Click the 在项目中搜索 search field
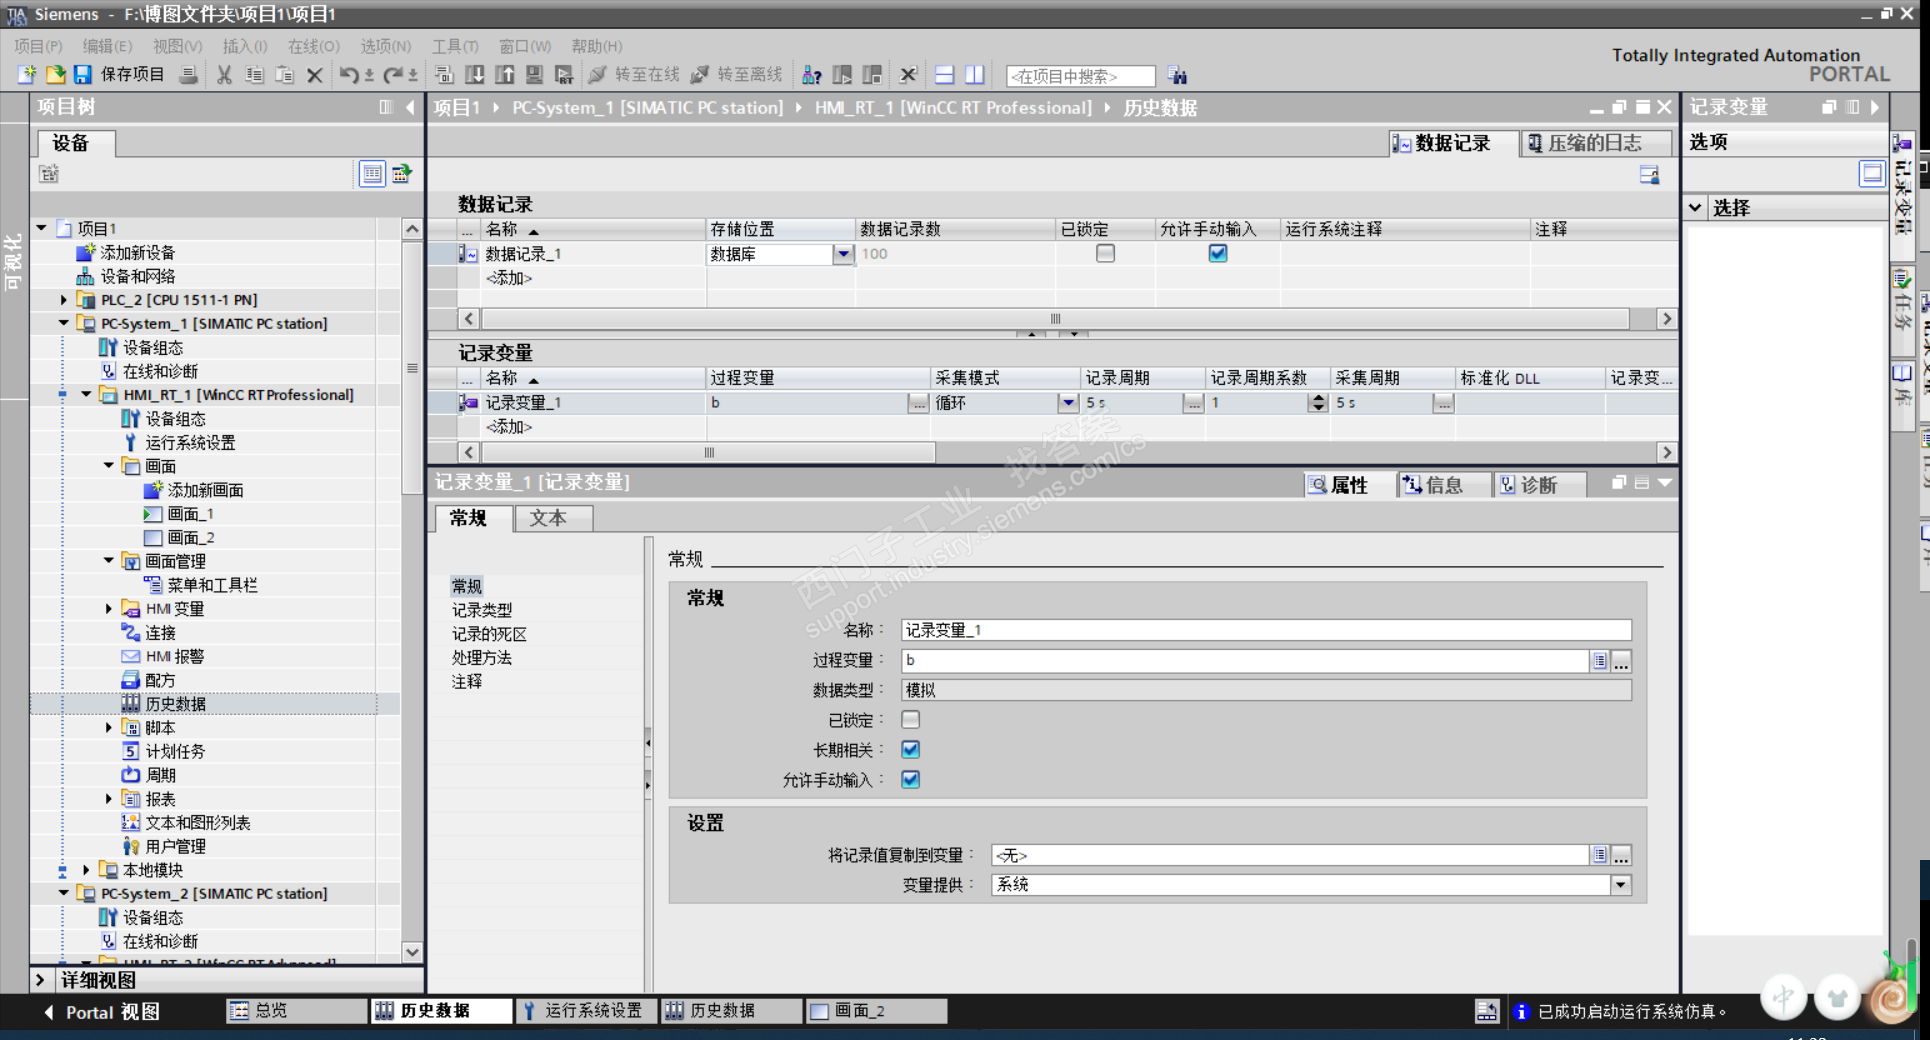This screenshot has height=1040, width=1930. pos(1080,76)
